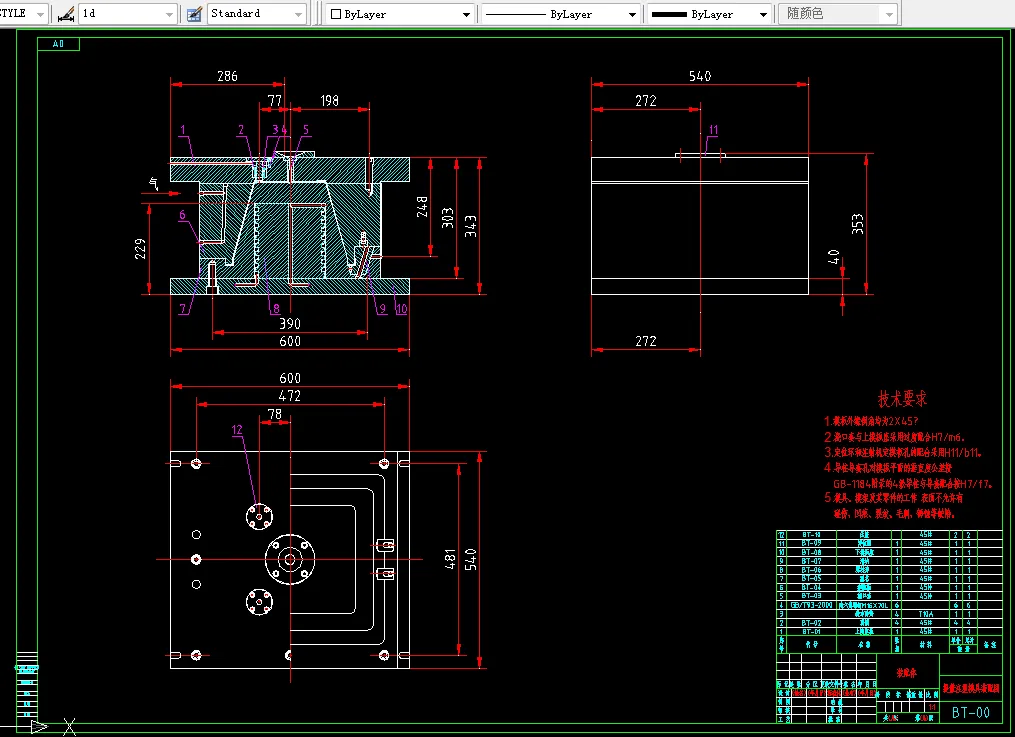
Task: Open the 1d dimension style dropdown
Action: click(167, 14)
